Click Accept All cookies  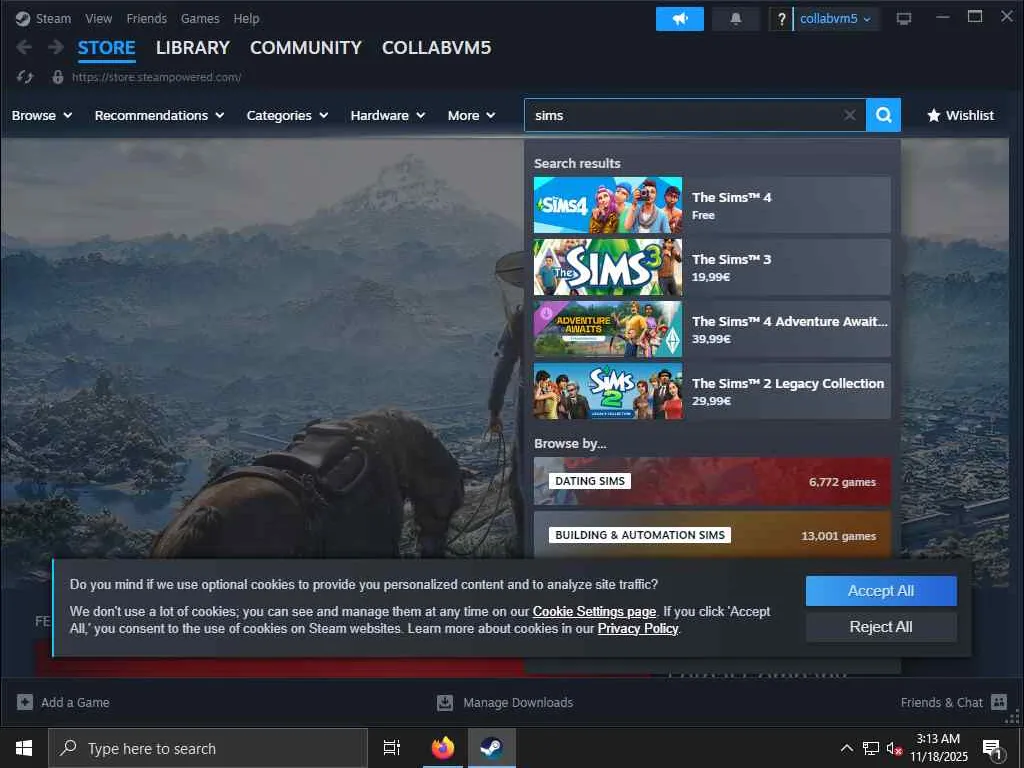(881, 591)
